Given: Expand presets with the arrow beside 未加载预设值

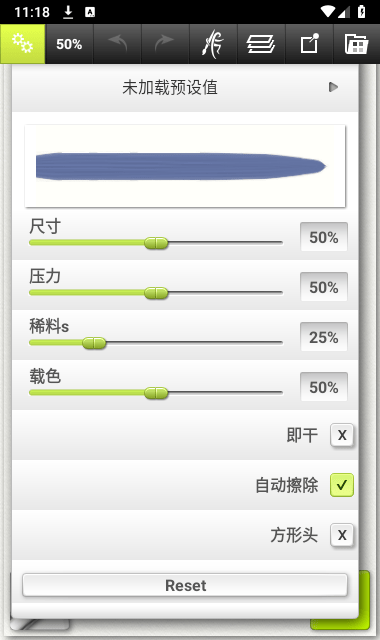Looking at the screenshot, I should click(333, 87).
